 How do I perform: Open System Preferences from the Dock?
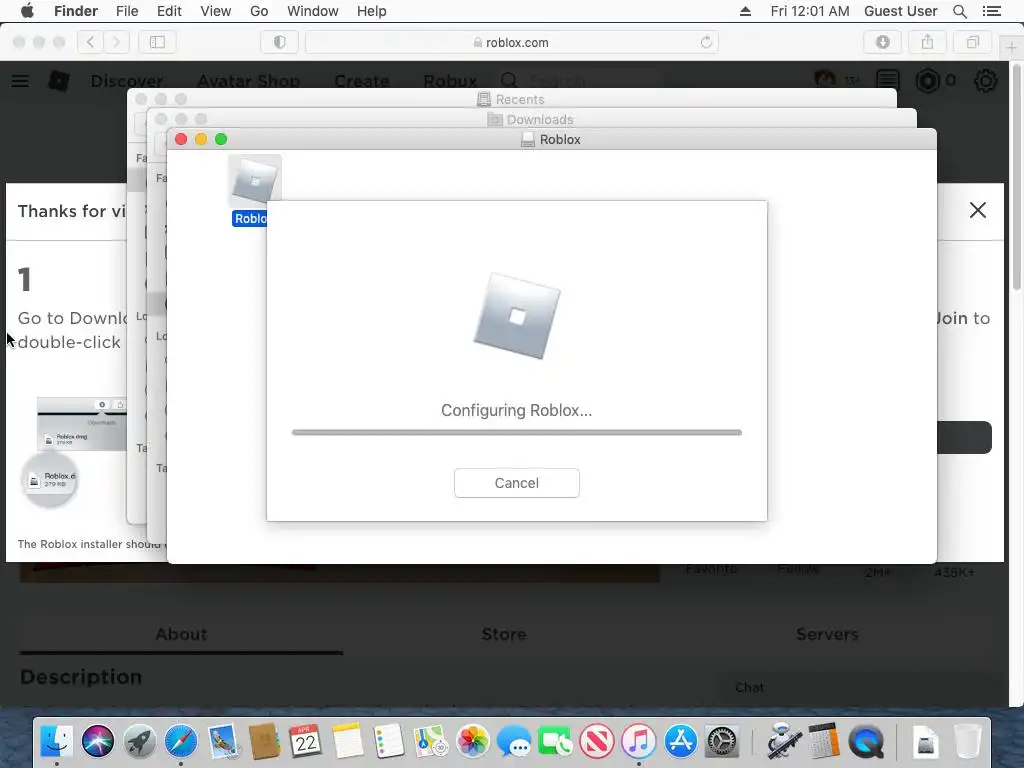[x=722, y=742]
